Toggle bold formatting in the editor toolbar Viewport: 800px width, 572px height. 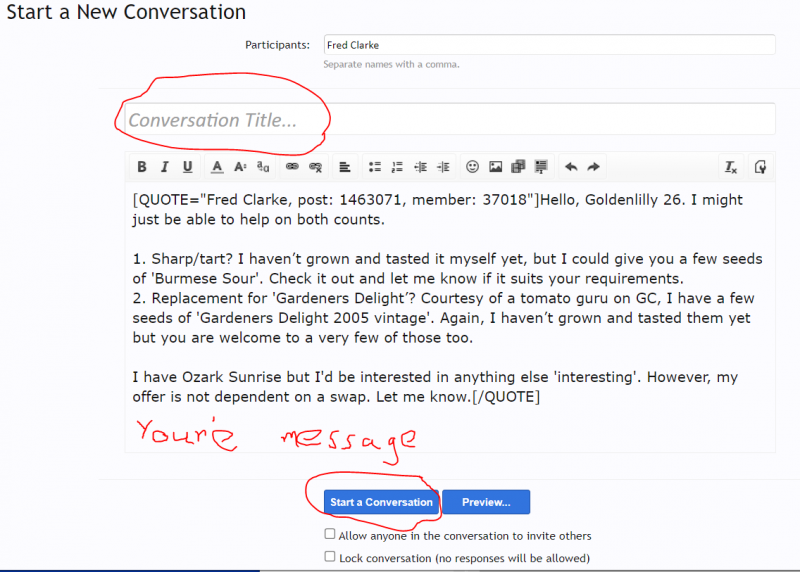(142, 167)
